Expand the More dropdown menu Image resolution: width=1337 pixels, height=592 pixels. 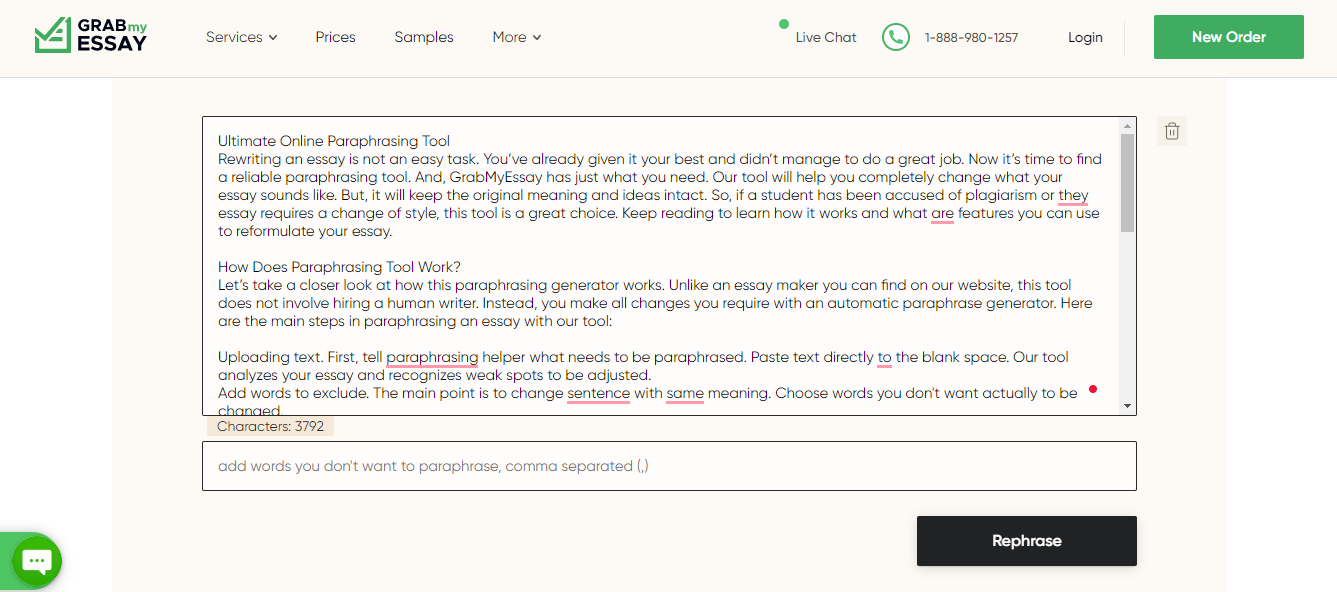pyautogui.click(x=516, y=37)
